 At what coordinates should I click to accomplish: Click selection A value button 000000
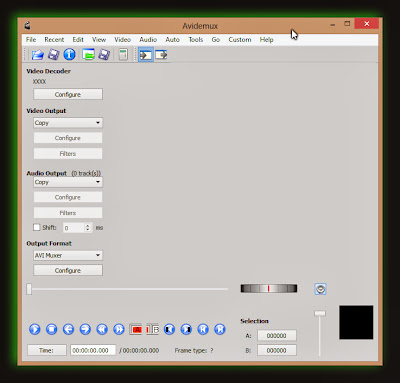tap(277, 336)
